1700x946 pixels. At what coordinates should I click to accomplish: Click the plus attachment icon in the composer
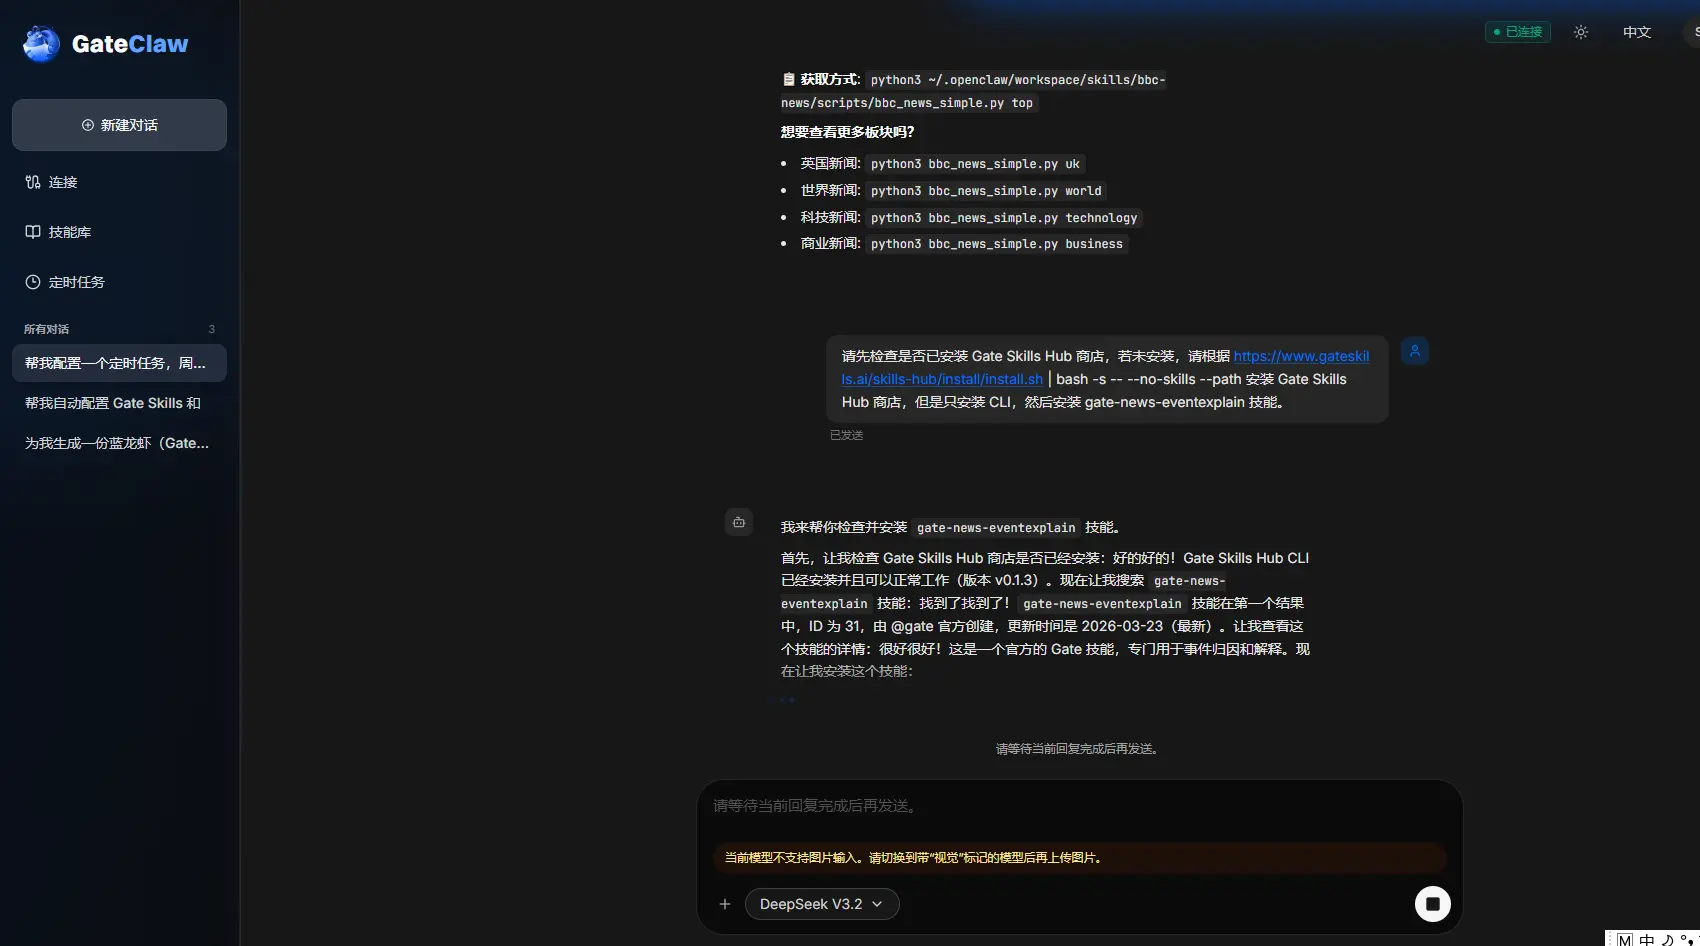725,904
